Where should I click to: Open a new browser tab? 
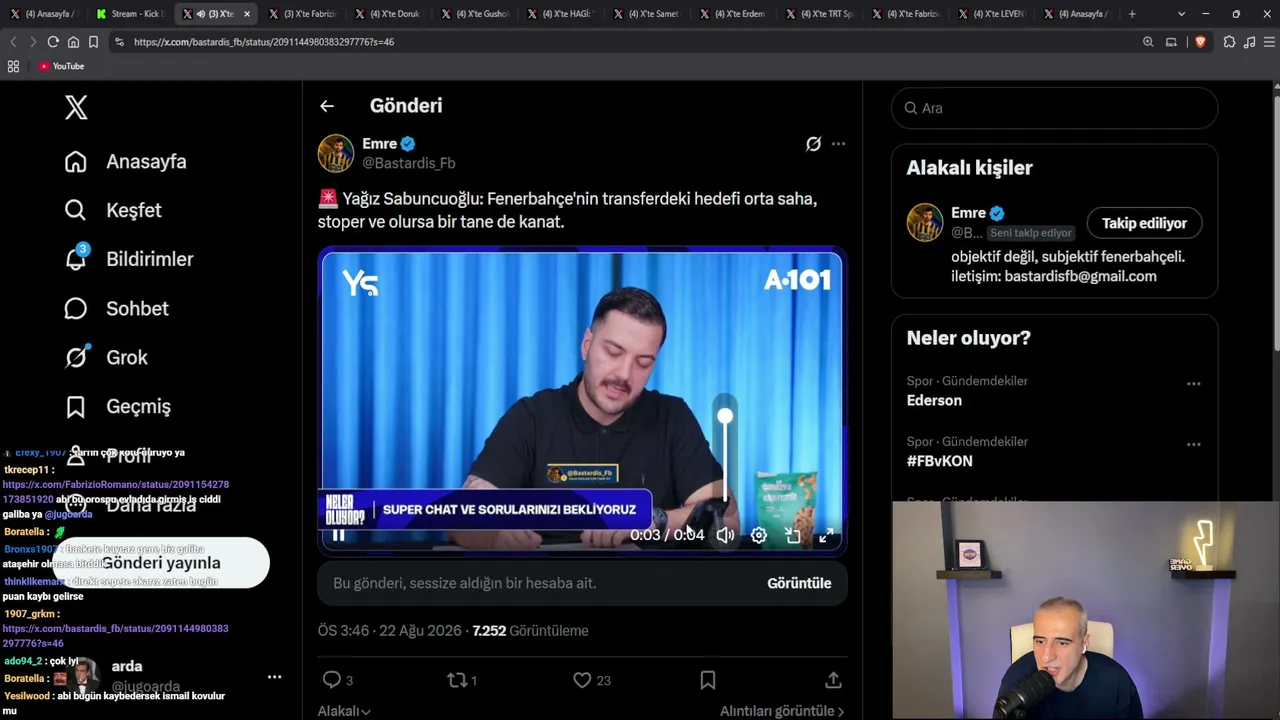click(1132, 14)
